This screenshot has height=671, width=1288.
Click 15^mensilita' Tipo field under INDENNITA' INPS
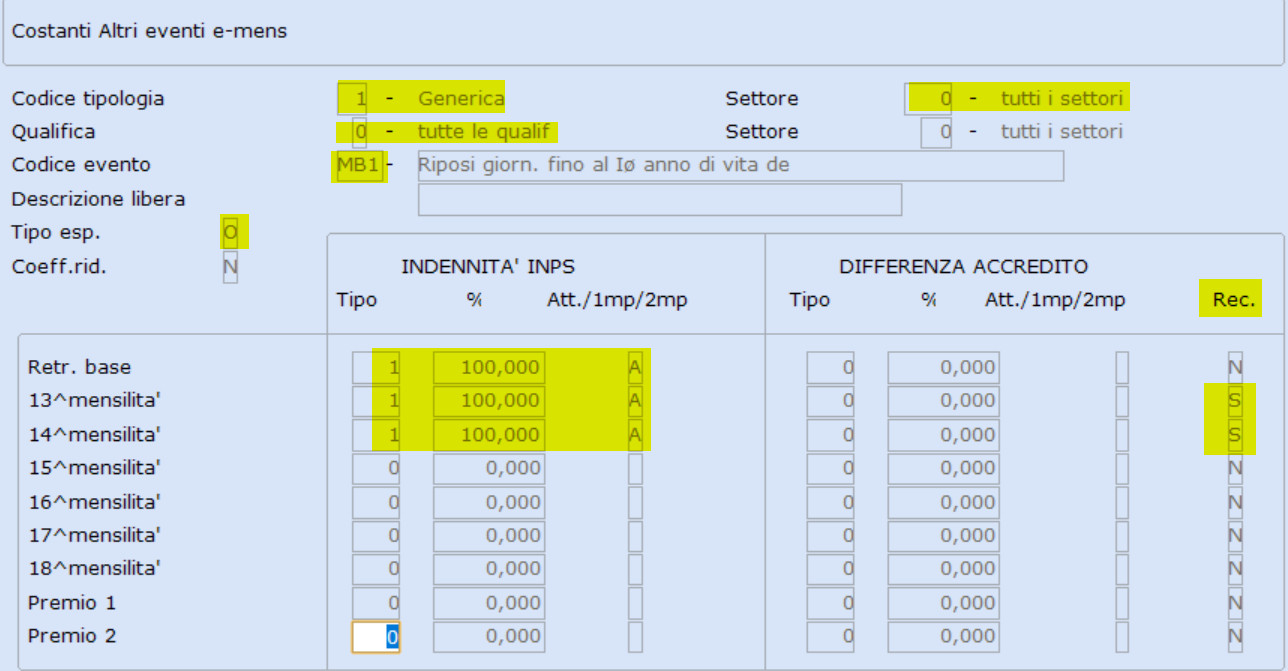click(x=376, y=468)
